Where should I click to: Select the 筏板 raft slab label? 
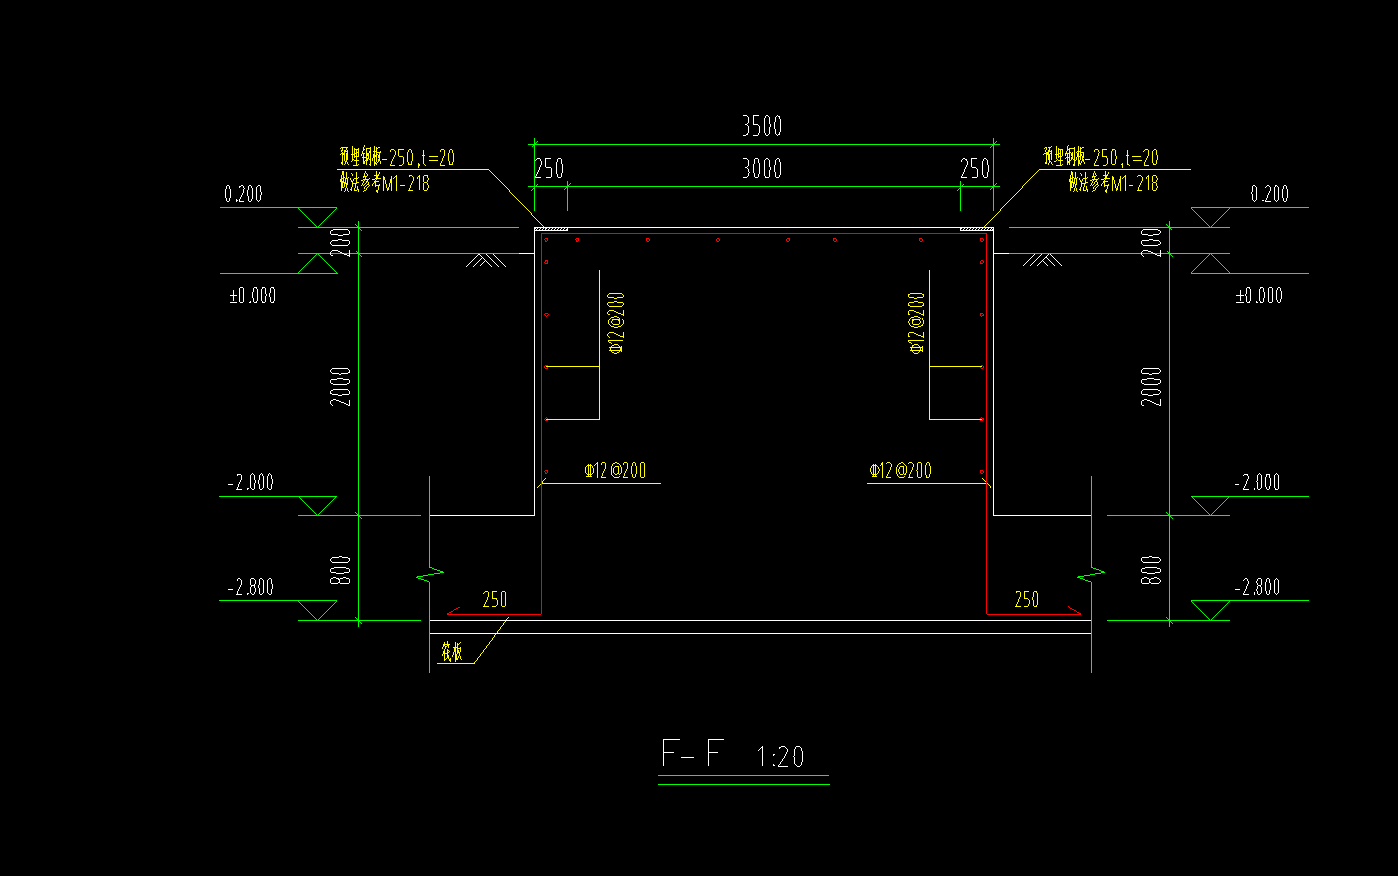pos(452,653)
